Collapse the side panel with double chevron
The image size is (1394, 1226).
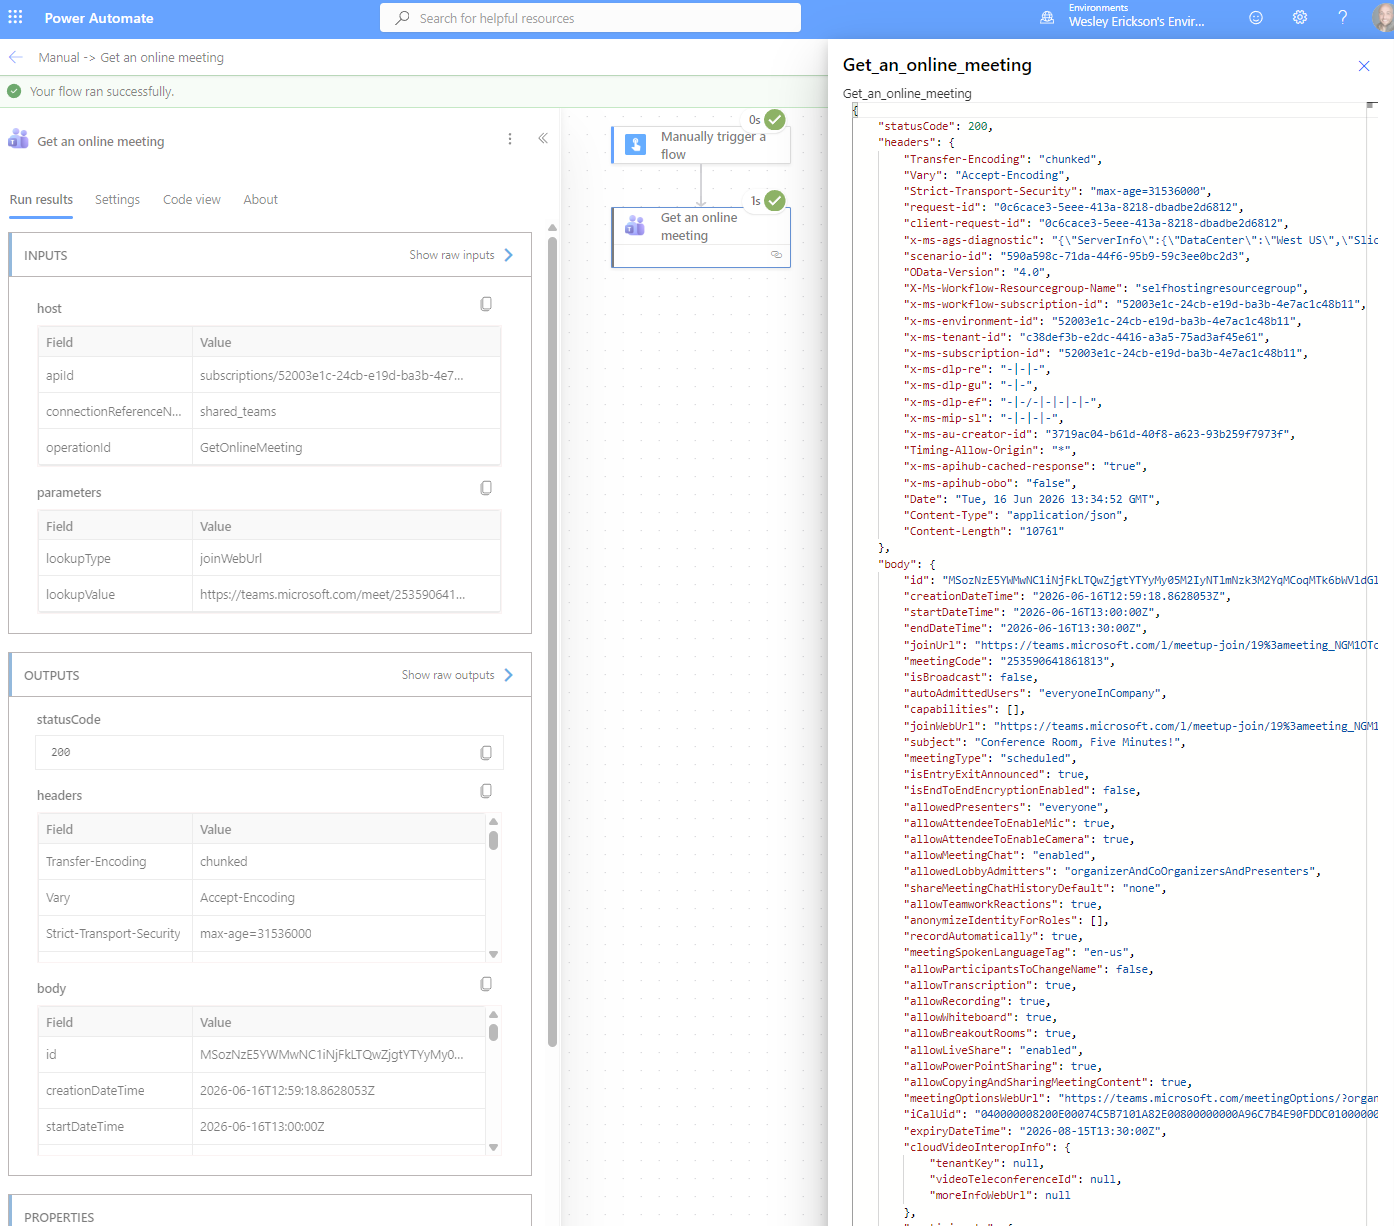pos(543,139)
